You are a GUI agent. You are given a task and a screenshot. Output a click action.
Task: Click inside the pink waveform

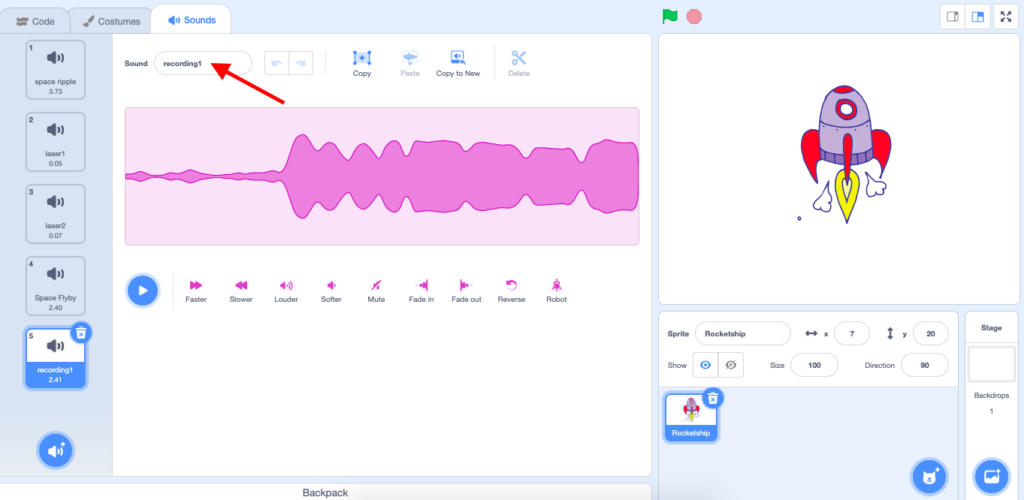(382, 176)
